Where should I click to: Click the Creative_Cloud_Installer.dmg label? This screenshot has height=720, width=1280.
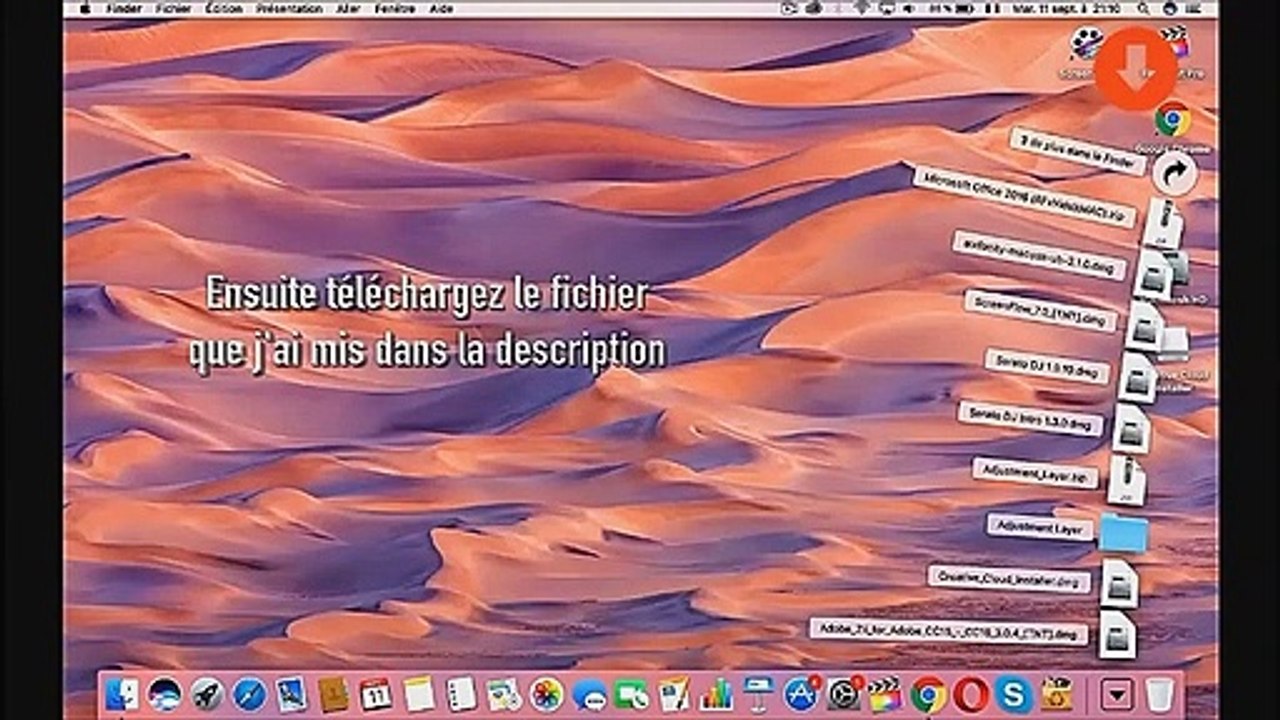coord(1009,579)
